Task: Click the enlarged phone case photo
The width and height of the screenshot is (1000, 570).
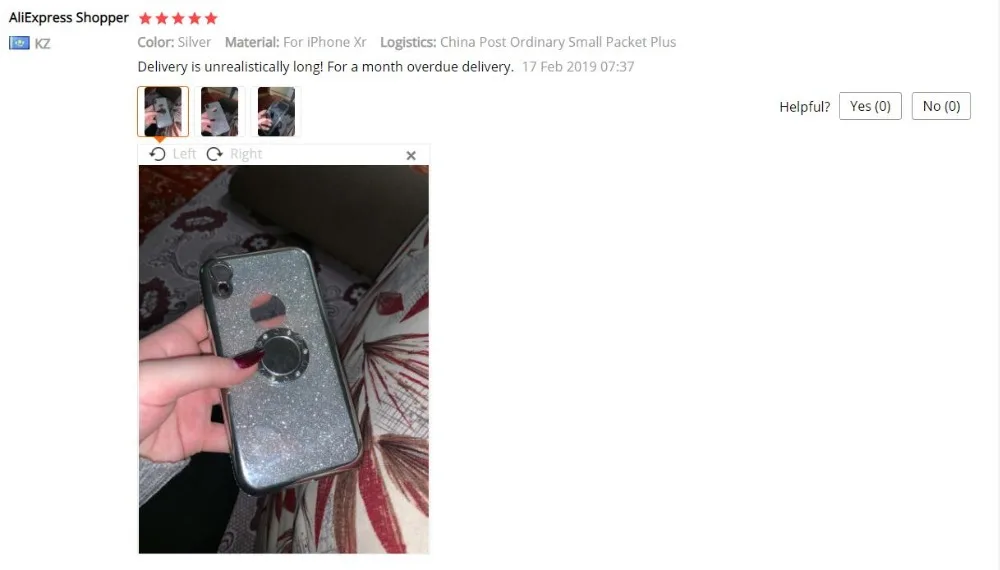Action: pyautogui.click(x=284, y=359)
